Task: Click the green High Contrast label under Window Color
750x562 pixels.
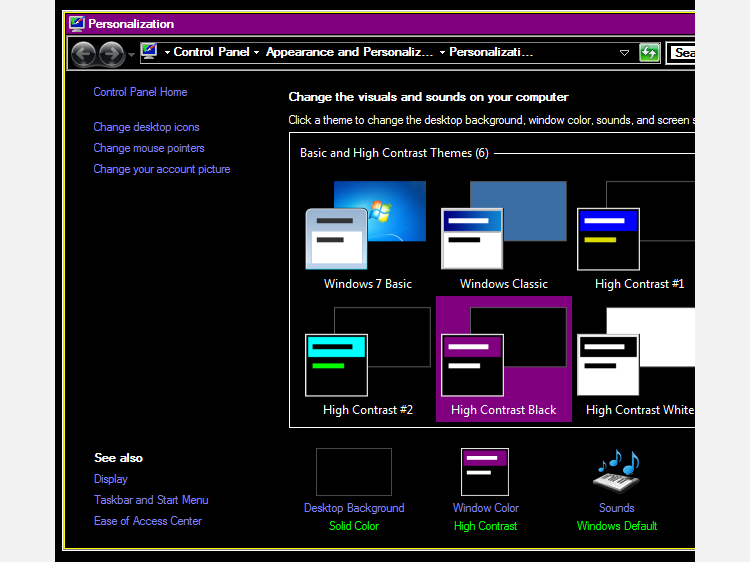Action: click(485, 526)
